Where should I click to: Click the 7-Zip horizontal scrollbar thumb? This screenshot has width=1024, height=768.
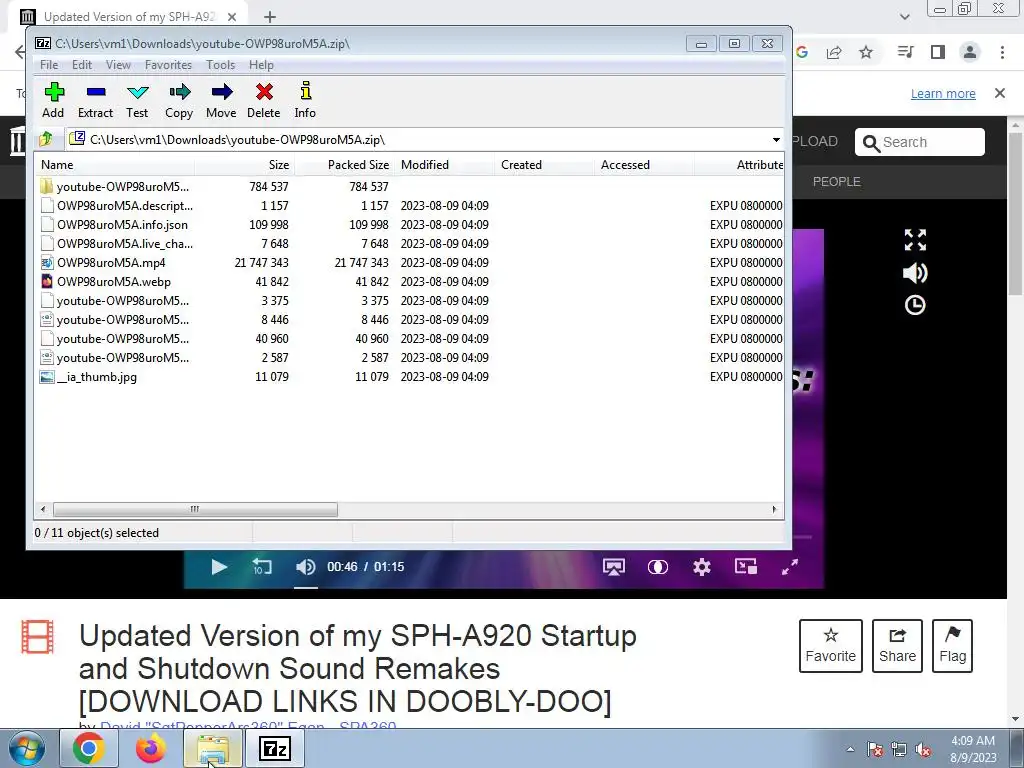[x=195, y=509]
